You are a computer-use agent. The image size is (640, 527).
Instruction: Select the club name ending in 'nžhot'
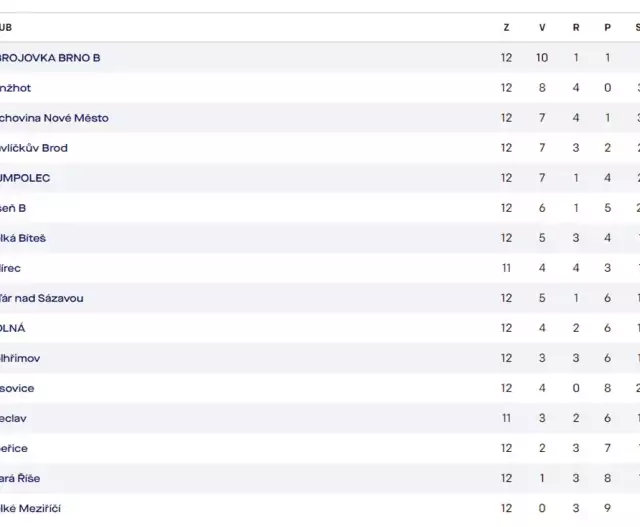coord(15,88)
